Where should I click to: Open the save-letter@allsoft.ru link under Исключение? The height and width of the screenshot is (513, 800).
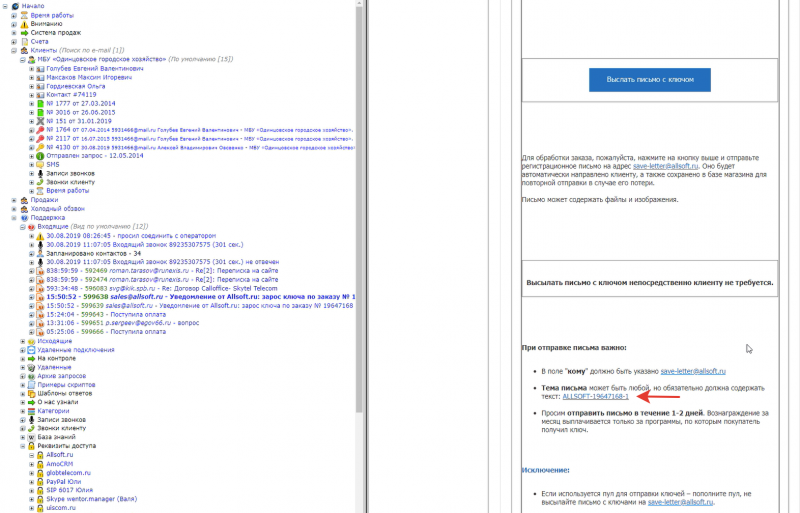click(x=680, y=502)
